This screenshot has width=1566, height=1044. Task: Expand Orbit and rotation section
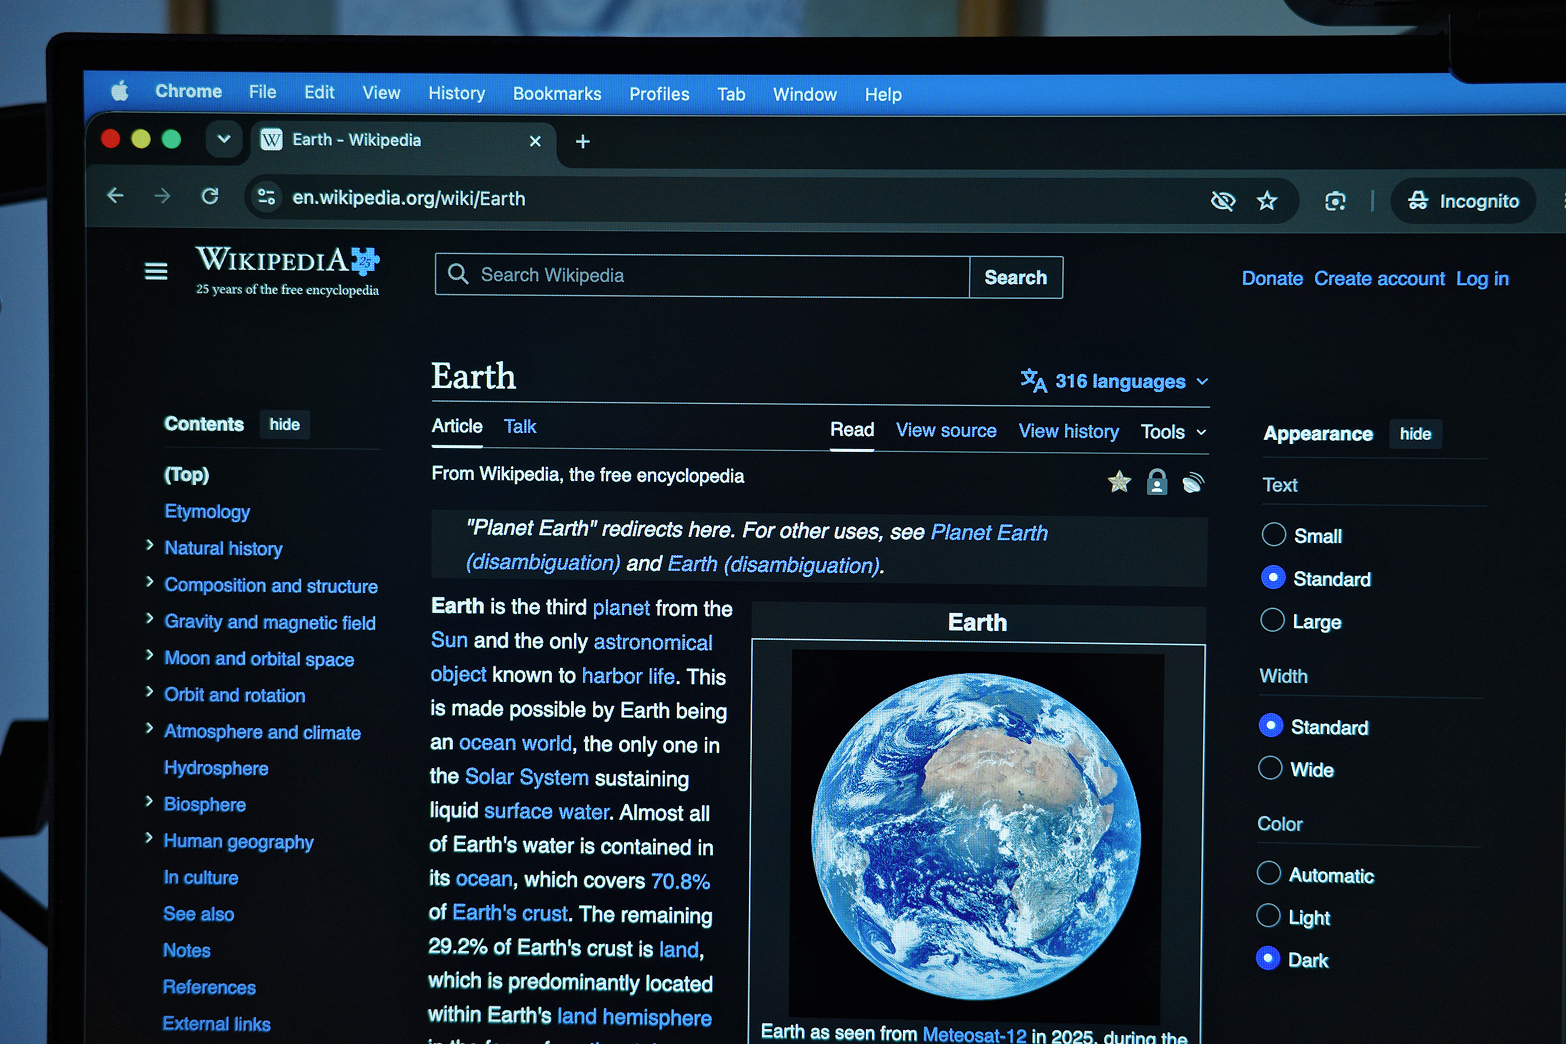pyautogui.click(x=149, y=692)
